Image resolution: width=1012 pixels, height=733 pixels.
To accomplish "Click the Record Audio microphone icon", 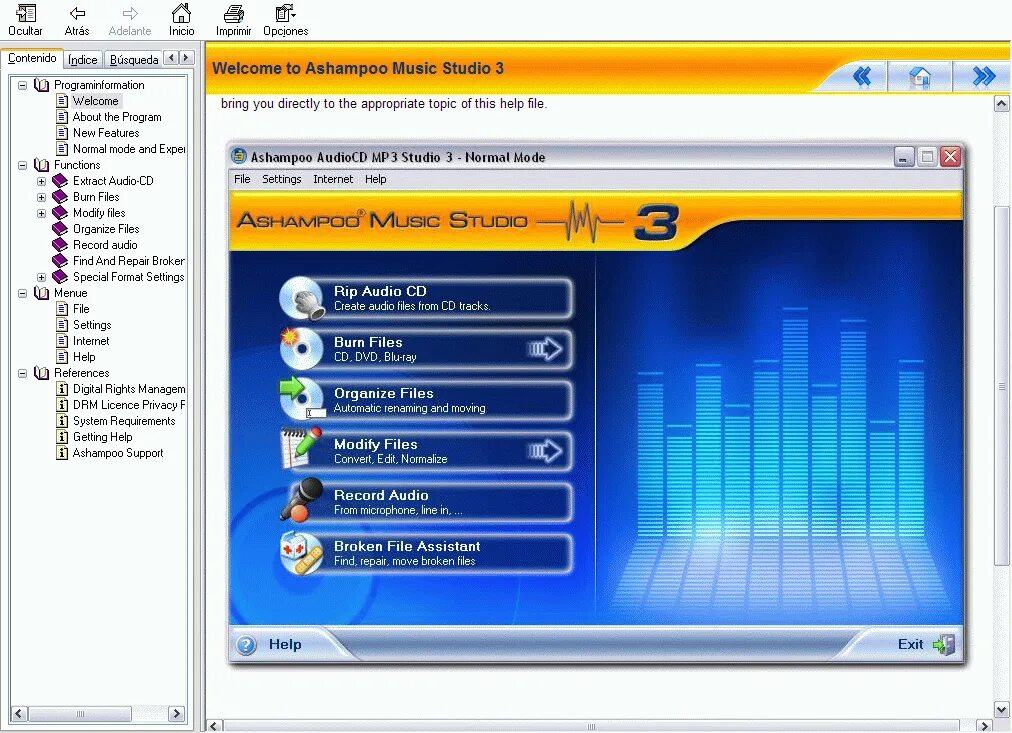I will tap(301, 499).
